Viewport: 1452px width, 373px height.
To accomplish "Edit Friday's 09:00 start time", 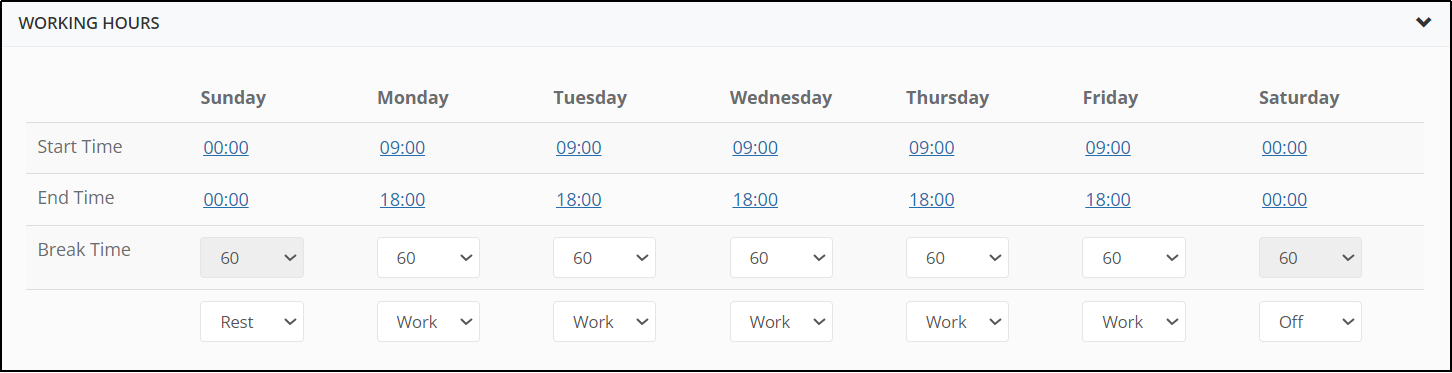I will point(1108,148).
